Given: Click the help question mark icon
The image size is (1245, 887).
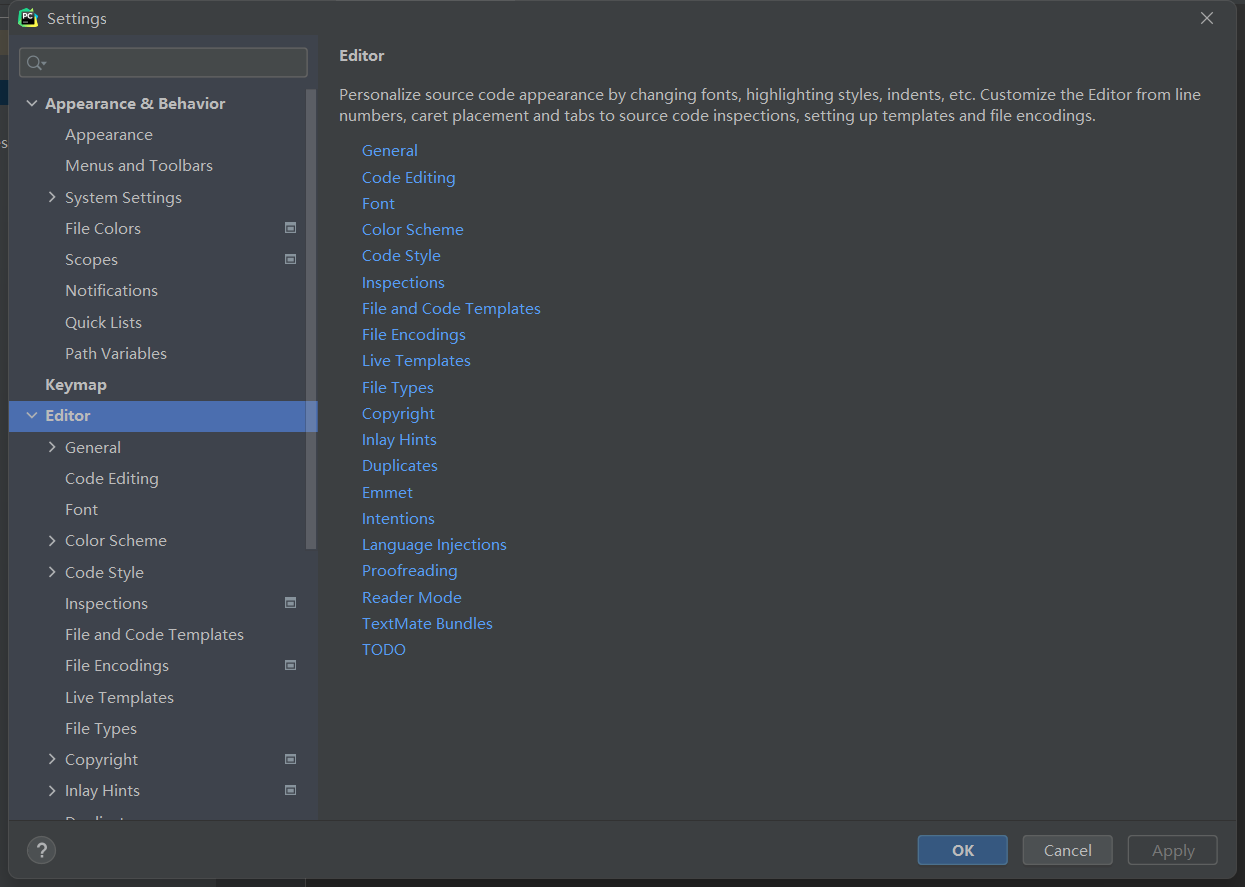Looking at the screenshot, I should (x=41, y=850).
